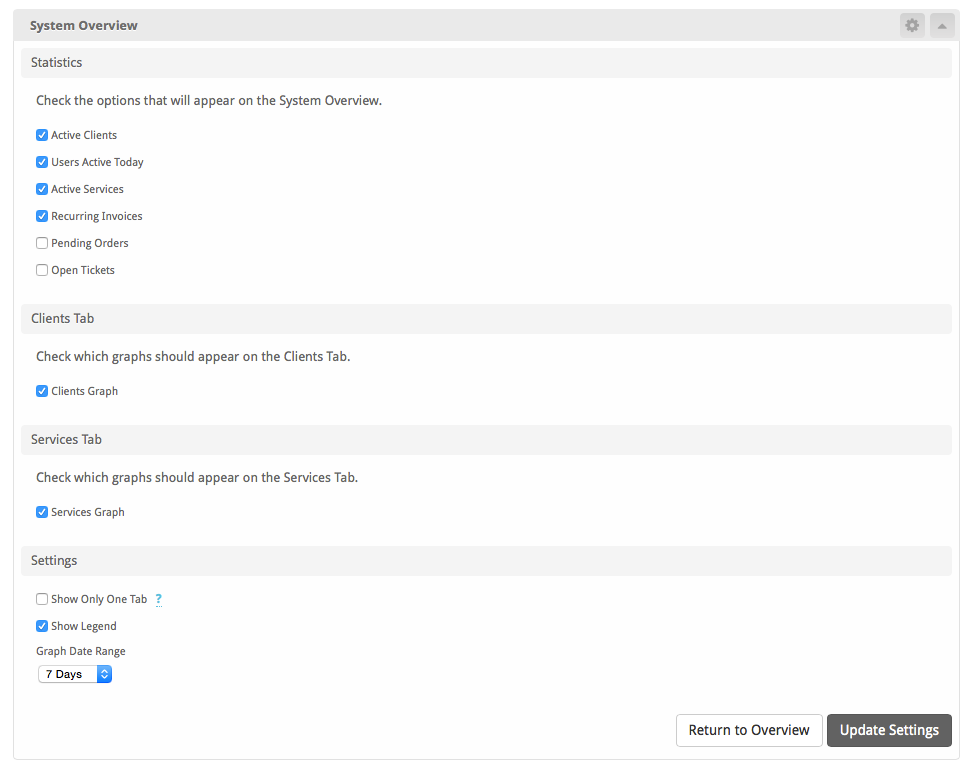Collapse the System Overview panel with arrow
The image size is (970, 769).
click(942, 25)
